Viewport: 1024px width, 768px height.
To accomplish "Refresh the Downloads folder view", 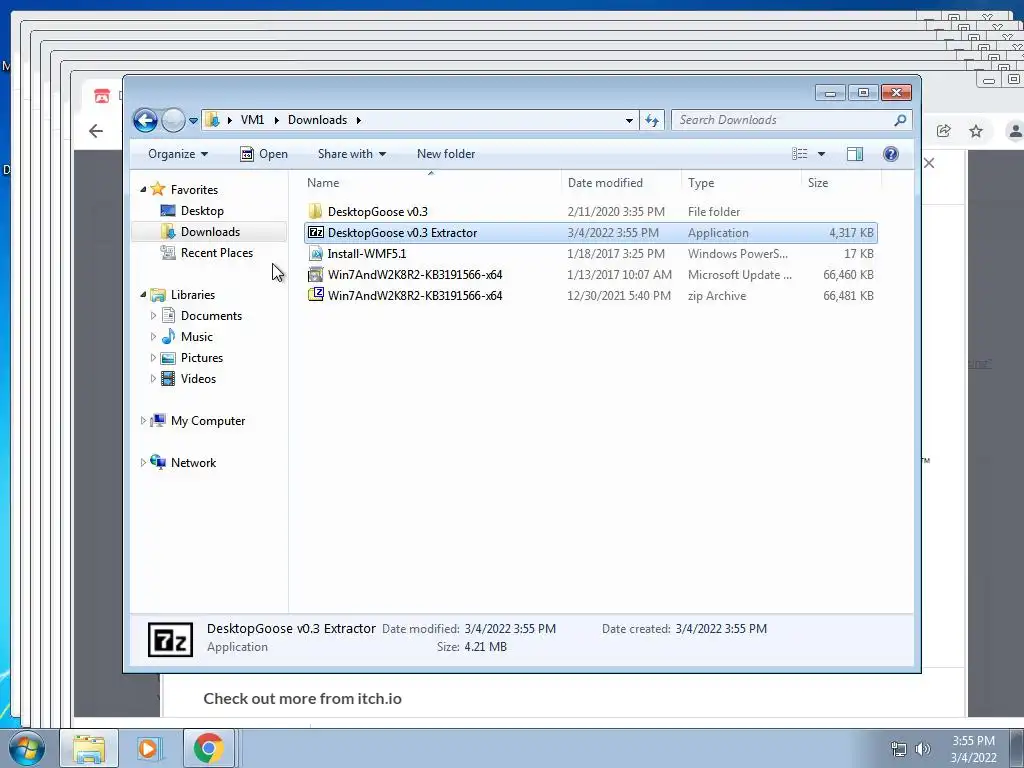I will tap(652, 120).
